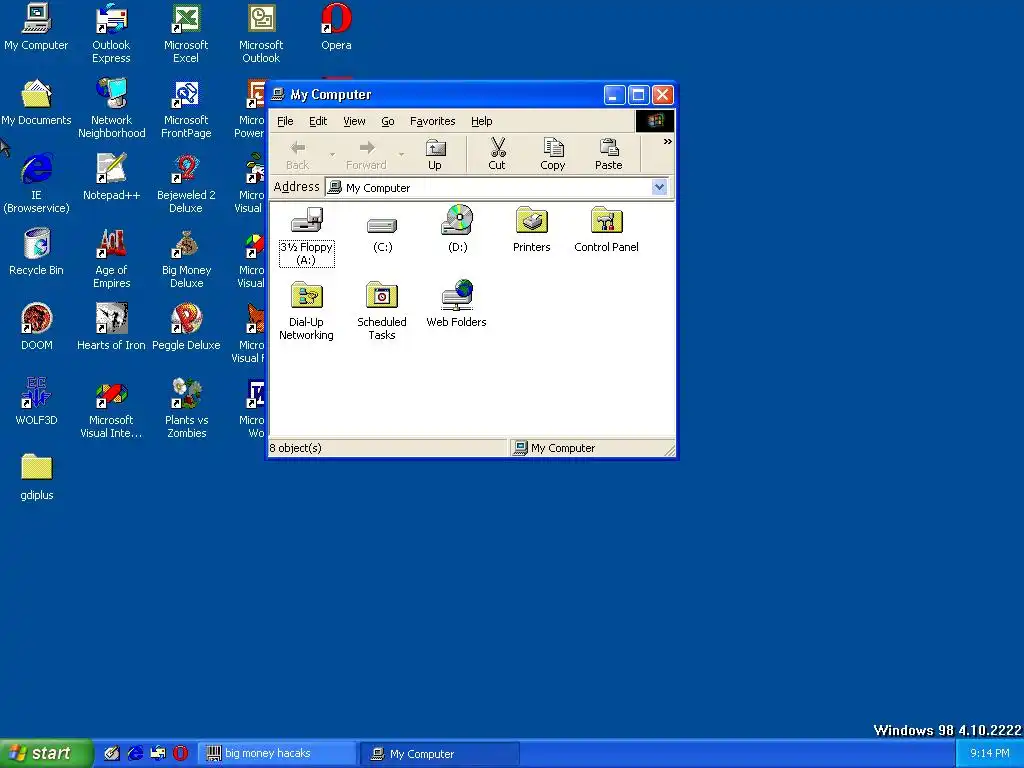Viewport: 1024px width, 768px height.
Task: Select the My Computer desktop icon
Action: click(x=36, y=27)
